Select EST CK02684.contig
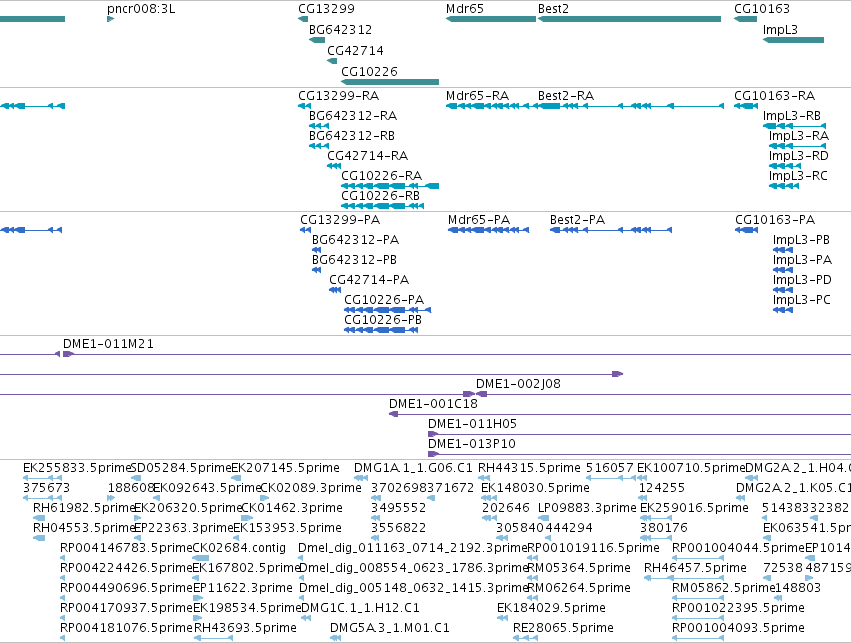This screenshot has height=643, width=851. pos(201,558)
